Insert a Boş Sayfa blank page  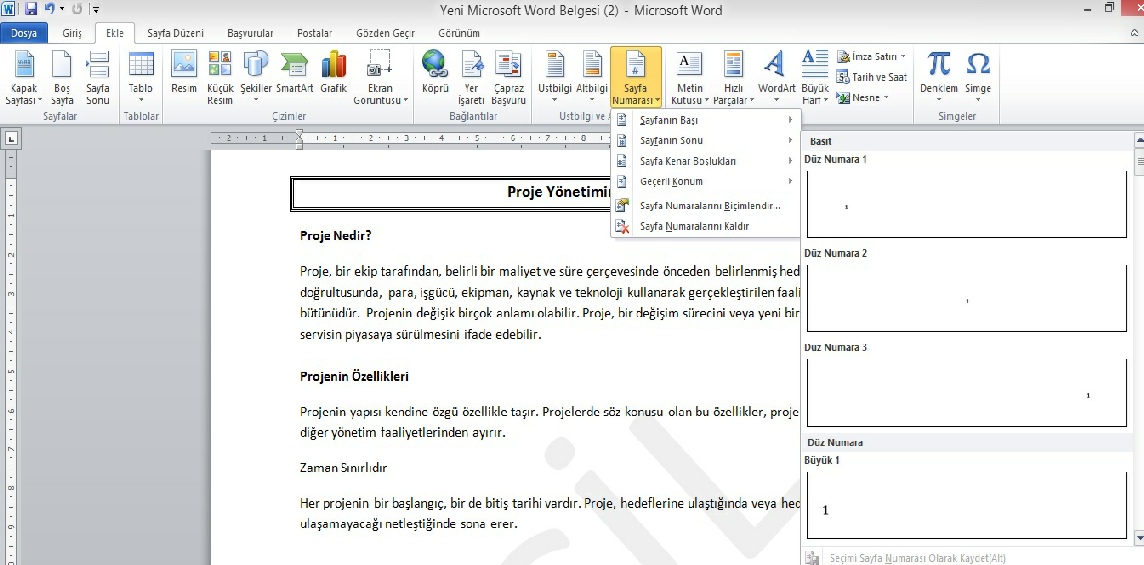(x=62, y=78)
